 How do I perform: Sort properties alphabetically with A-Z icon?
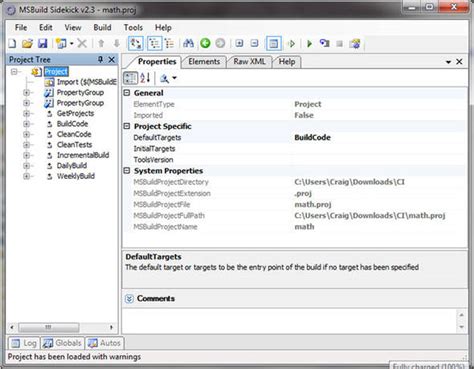coord(145,78)
